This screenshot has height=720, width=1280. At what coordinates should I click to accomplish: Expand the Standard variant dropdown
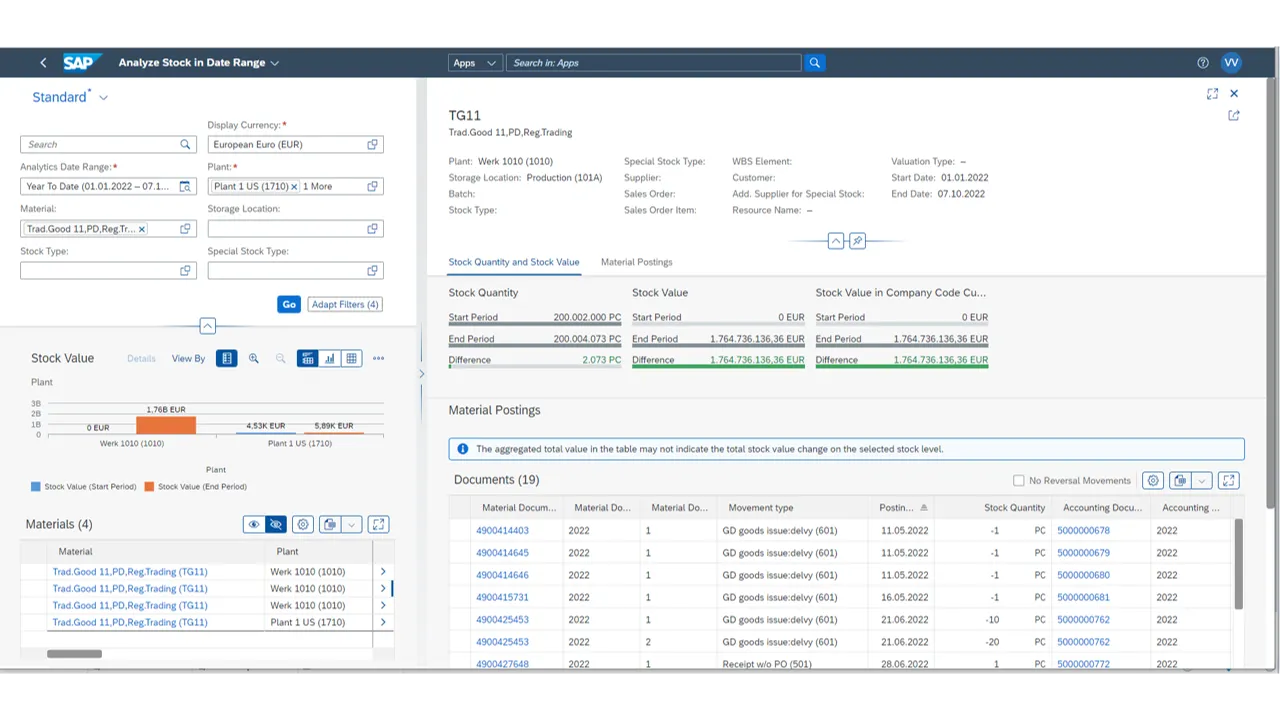102,96
